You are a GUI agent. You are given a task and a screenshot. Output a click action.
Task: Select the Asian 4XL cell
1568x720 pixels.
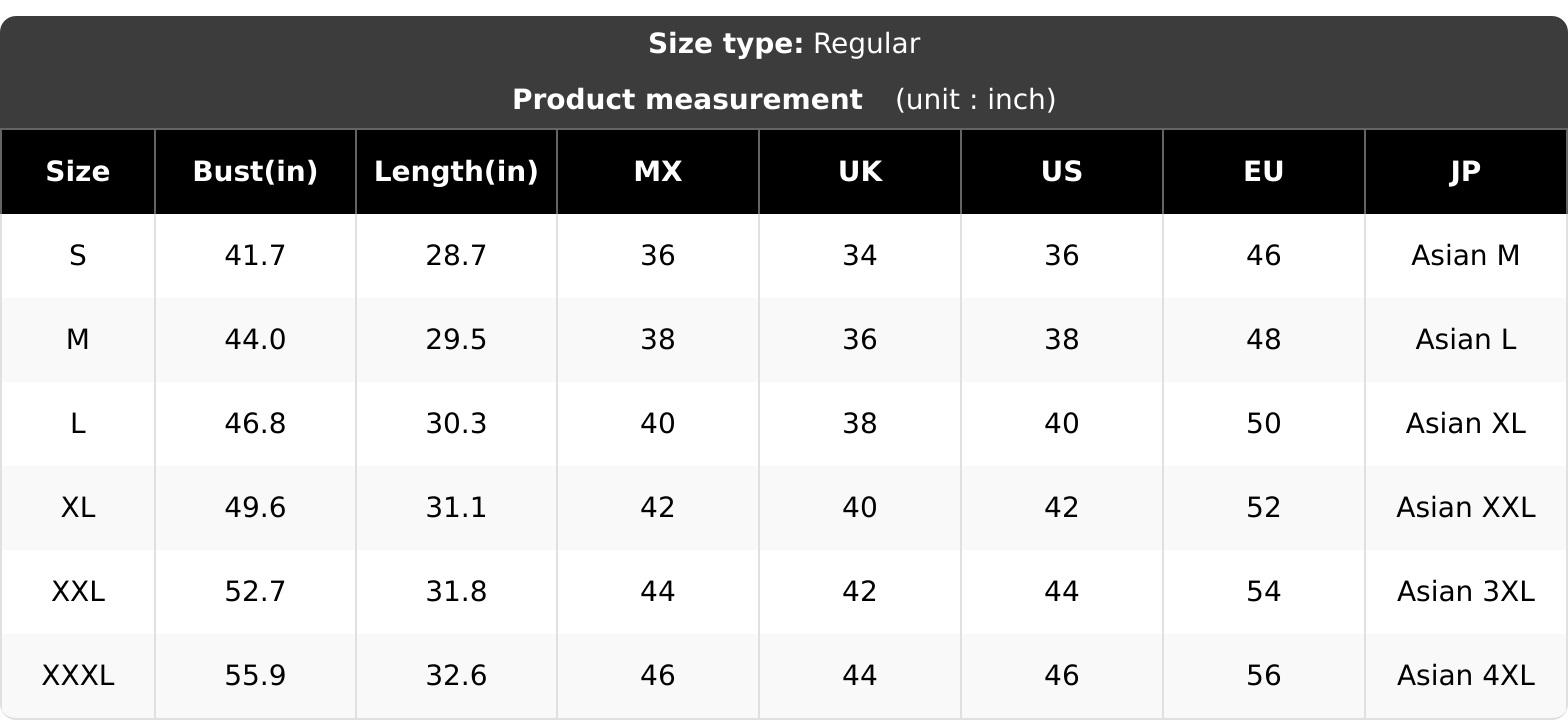pos(1466,676)
